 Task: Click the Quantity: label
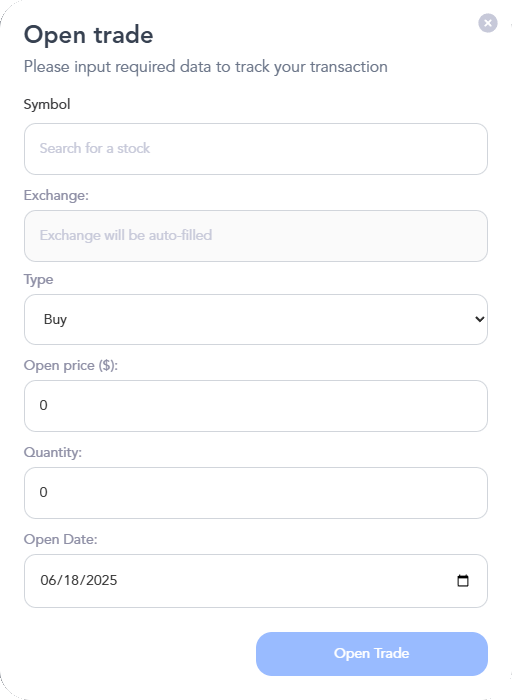(x=53, y=452)
